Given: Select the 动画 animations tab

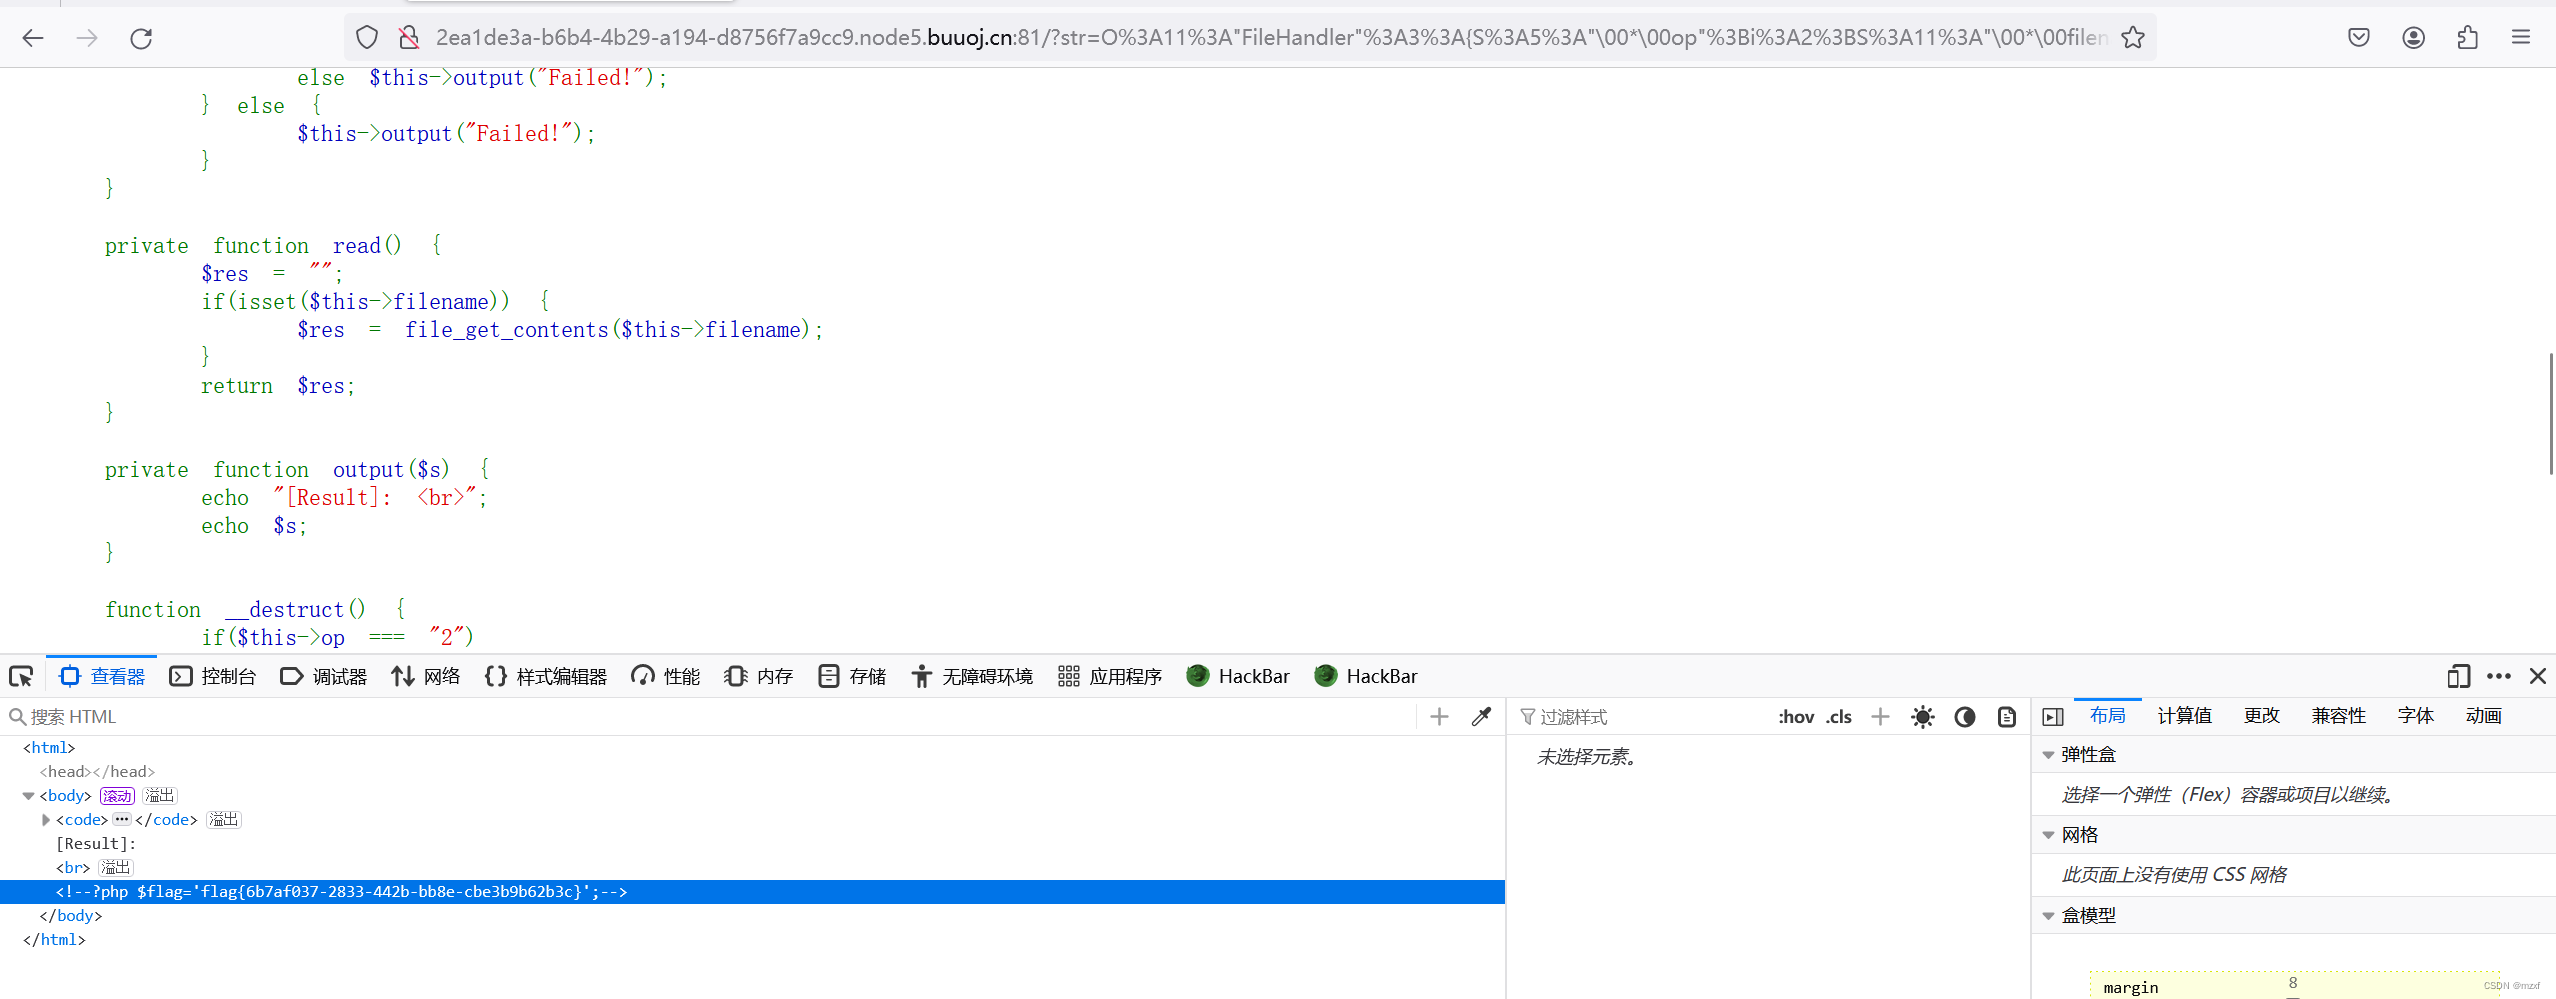Looking at the screenshot, I should [2484, 716].
